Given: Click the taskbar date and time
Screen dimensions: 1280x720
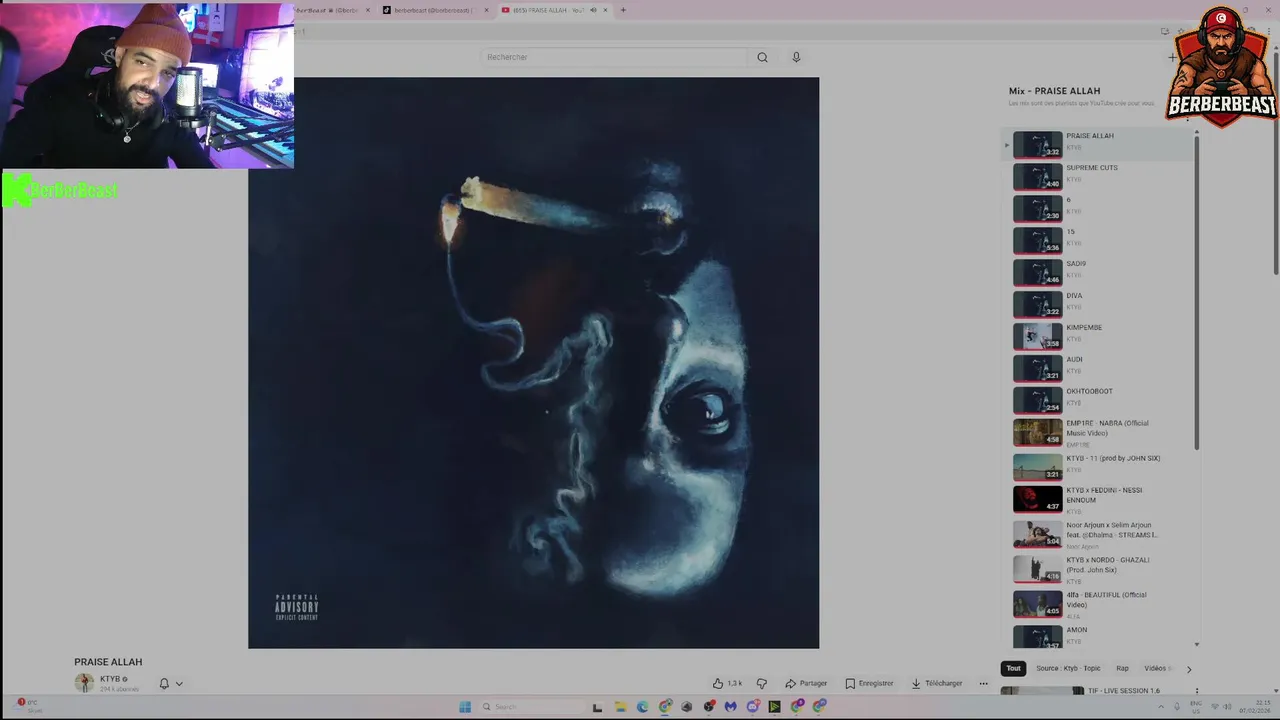Looking at the screenshot, I should pos(1254,707).
